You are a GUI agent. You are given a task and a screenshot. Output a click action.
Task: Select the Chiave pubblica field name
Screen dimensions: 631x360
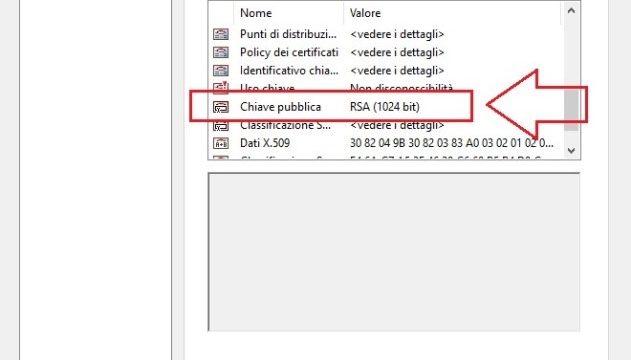pyautogui.click(x=280, y=107)
